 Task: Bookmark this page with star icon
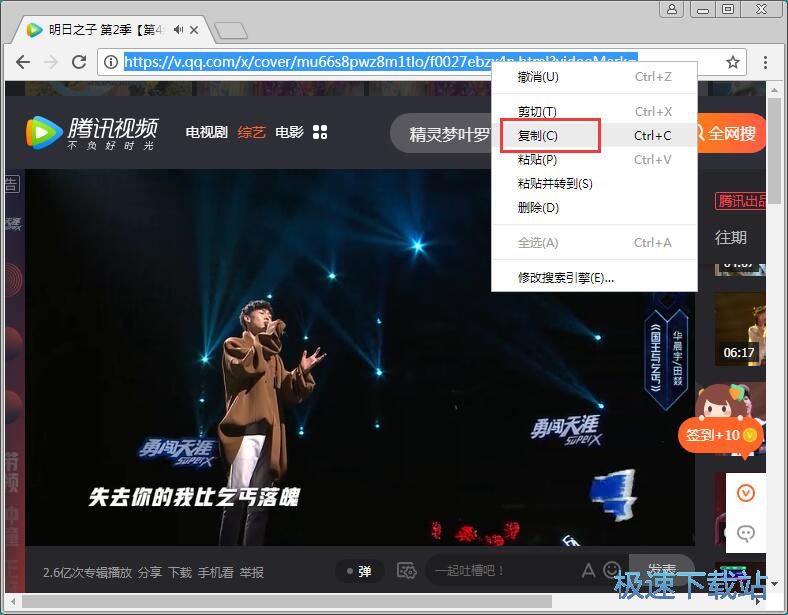click(x=733, y=62)
